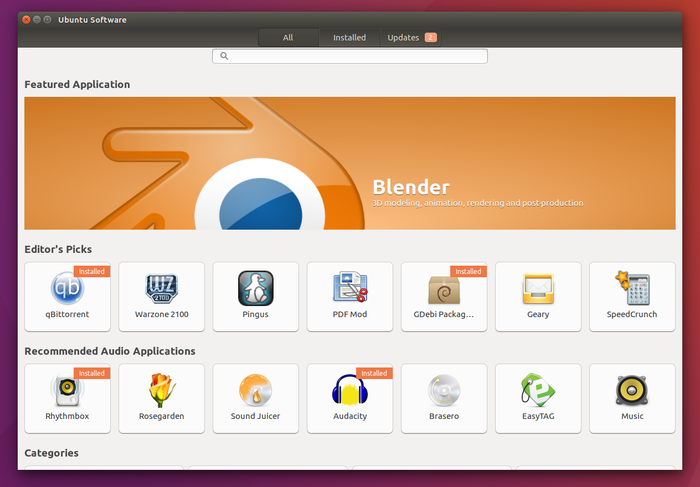The height and width of the screenshot is (487, 700).
Task: Open the Pingus penguin icon
Action: click(x=255, y=288)
